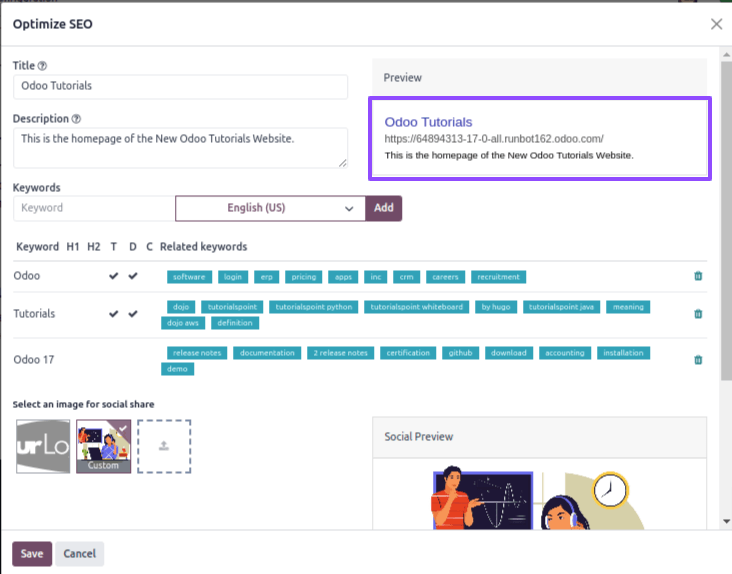Add related keyword 'download'
The width and height of the screenshot is (732, 574).
pos(508,353)
